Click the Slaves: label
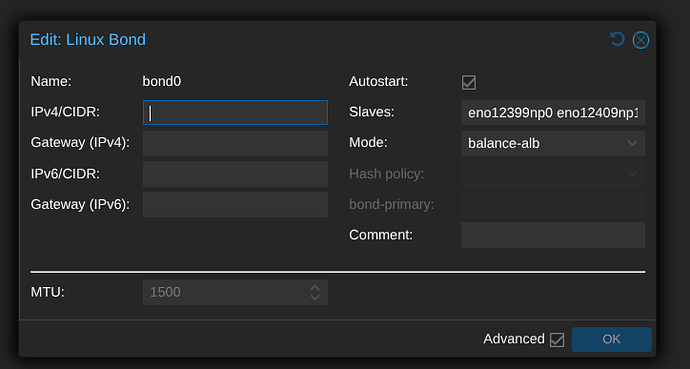Viewport: 690px width, 369px height. pos(372,113)
